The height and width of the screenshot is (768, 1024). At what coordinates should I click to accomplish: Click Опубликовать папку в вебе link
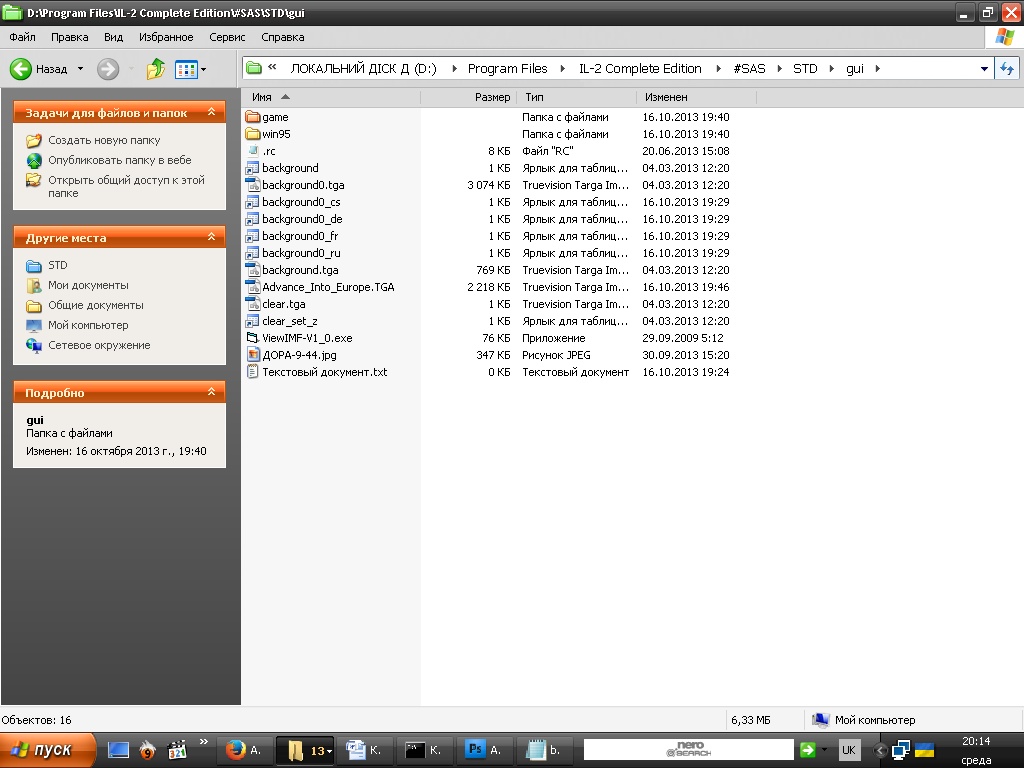tap(120, 160)
